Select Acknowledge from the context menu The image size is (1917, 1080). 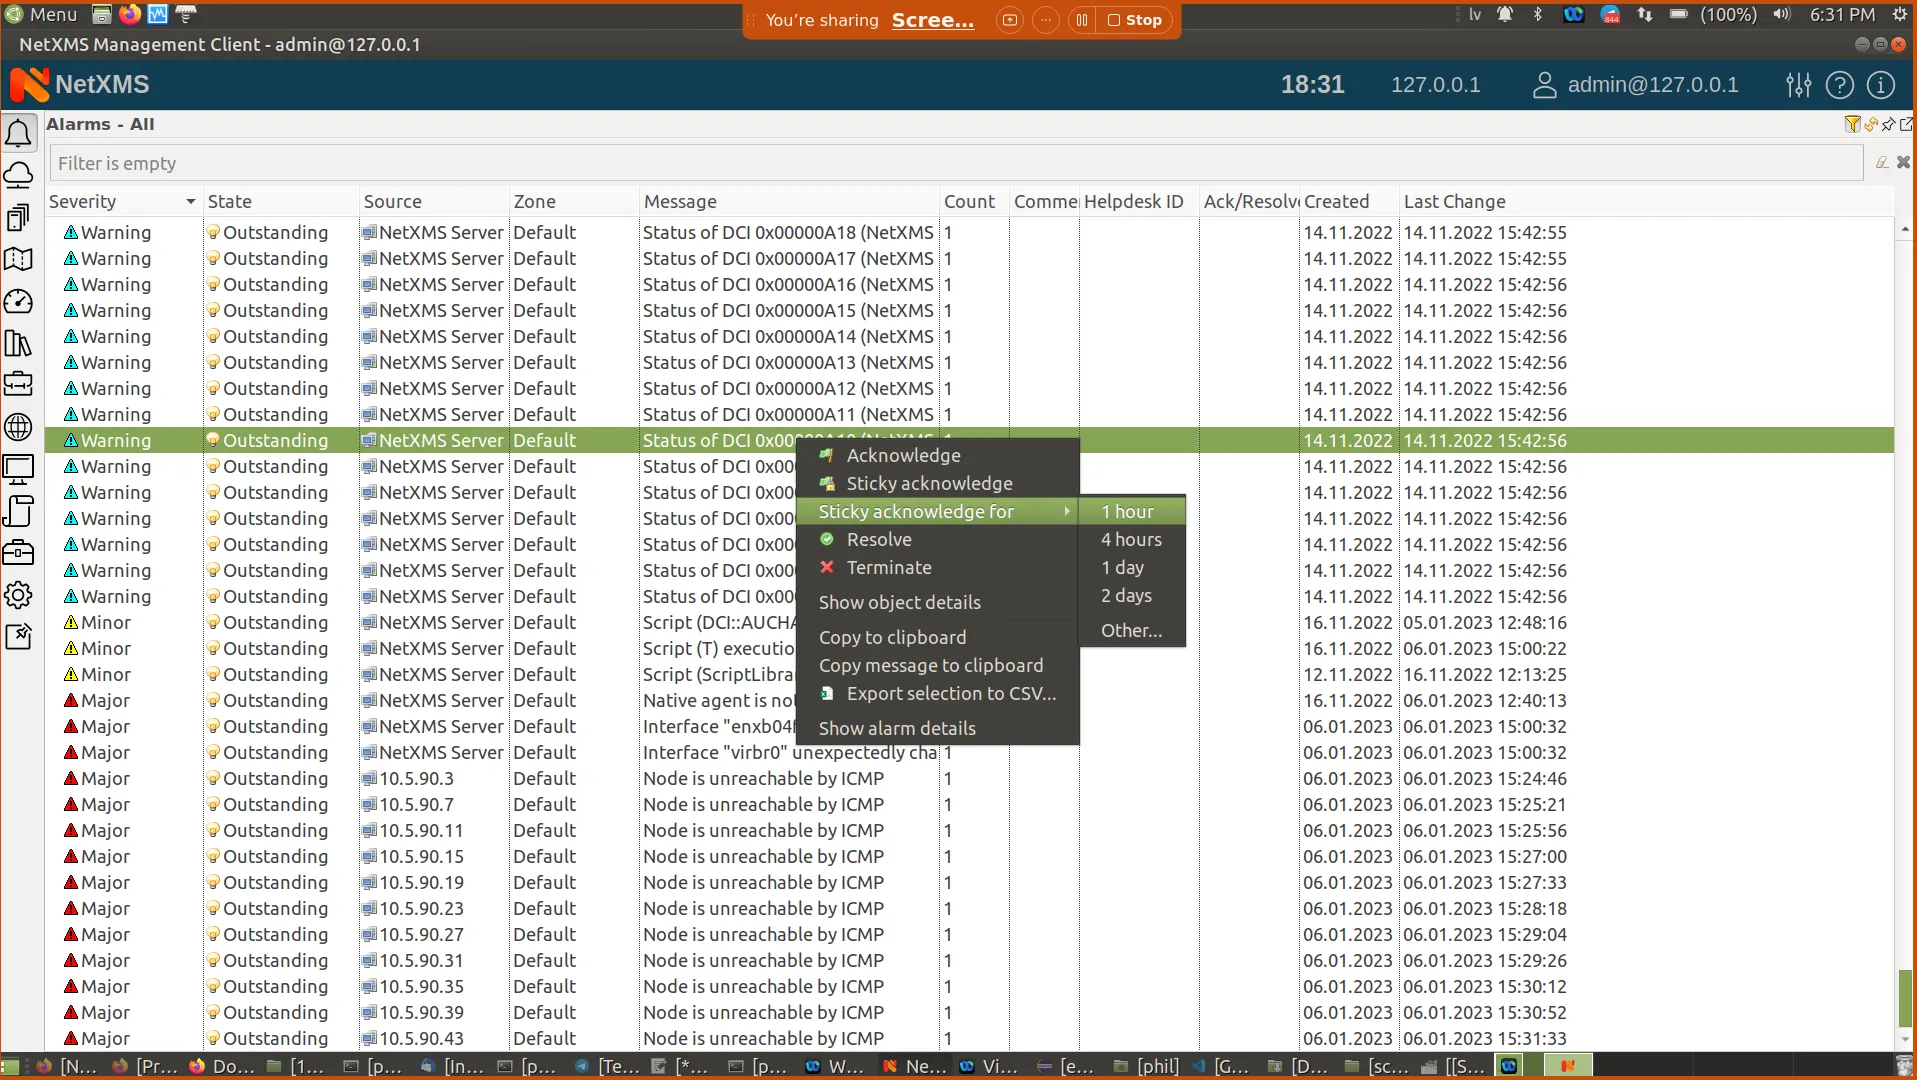(x=903, y=455)
